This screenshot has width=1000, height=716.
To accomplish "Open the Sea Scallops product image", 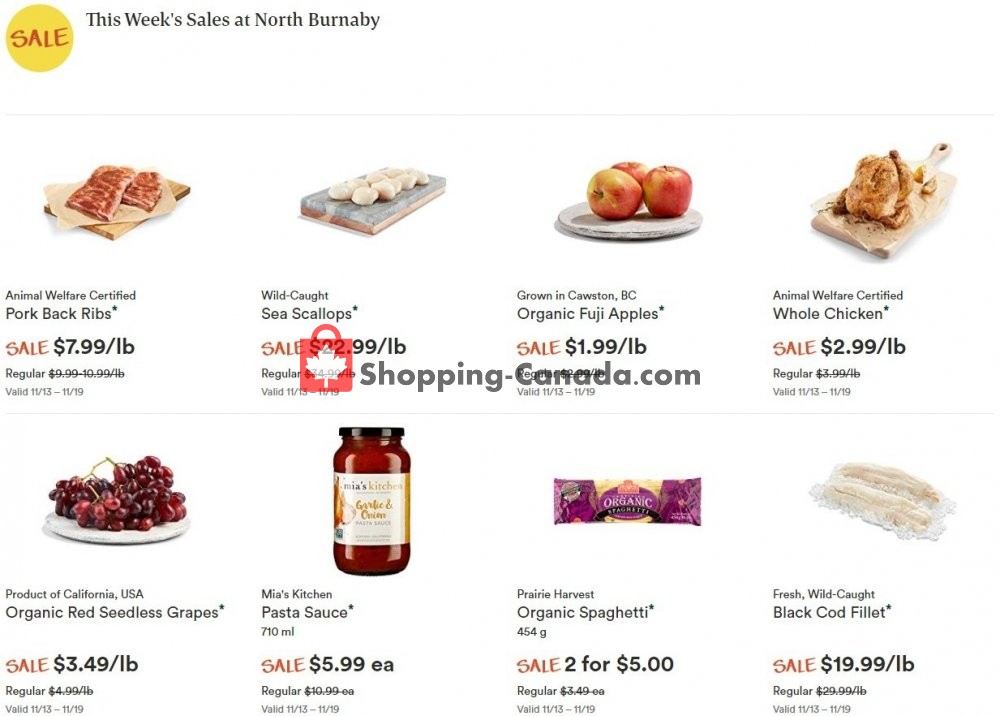I will coord(372,198).
